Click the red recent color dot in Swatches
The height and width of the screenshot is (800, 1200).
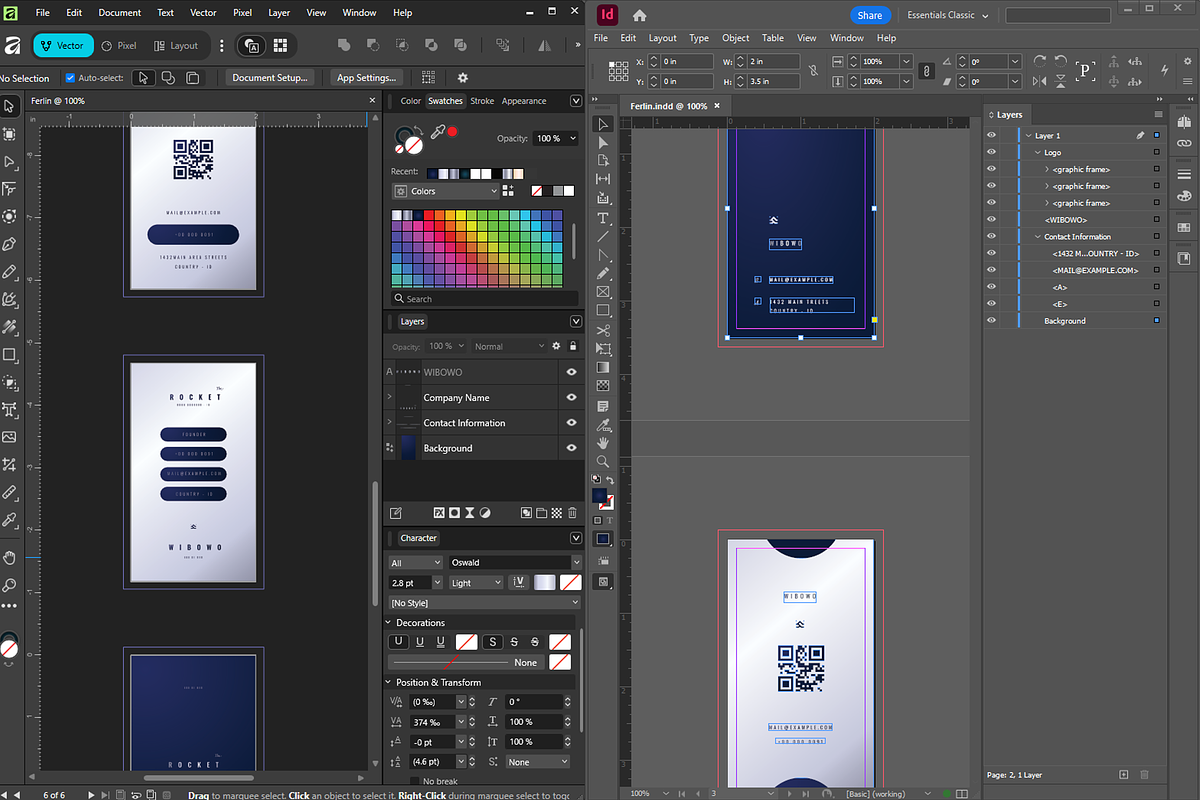point(452,132)
